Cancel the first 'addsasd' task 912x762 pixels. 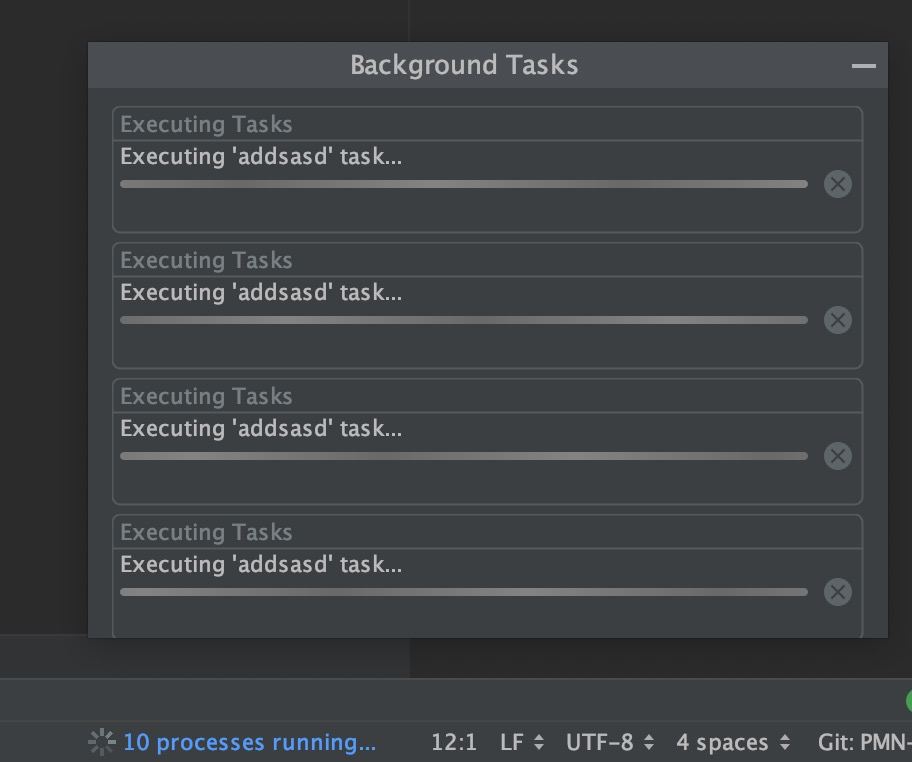[838, 184]
